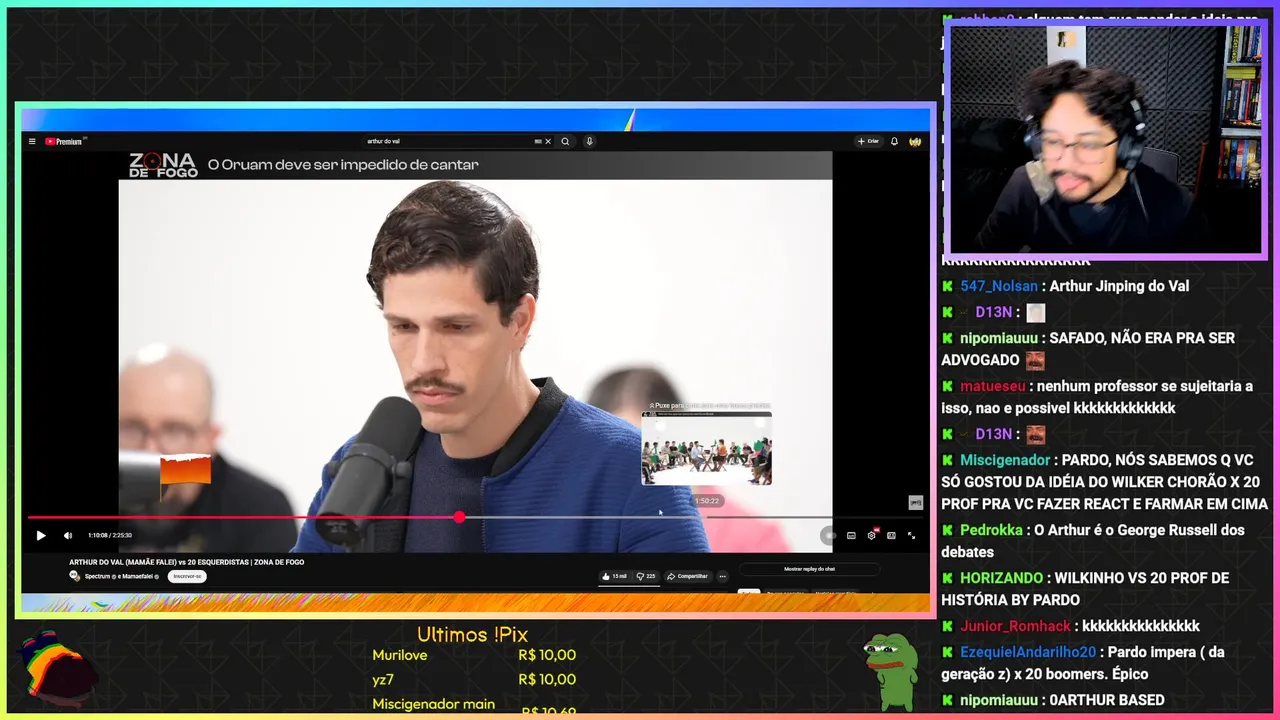The width and height of the screenshot is (1280, 720).
Task: Click chat username matueseu
Action: [x=993, y=386]
